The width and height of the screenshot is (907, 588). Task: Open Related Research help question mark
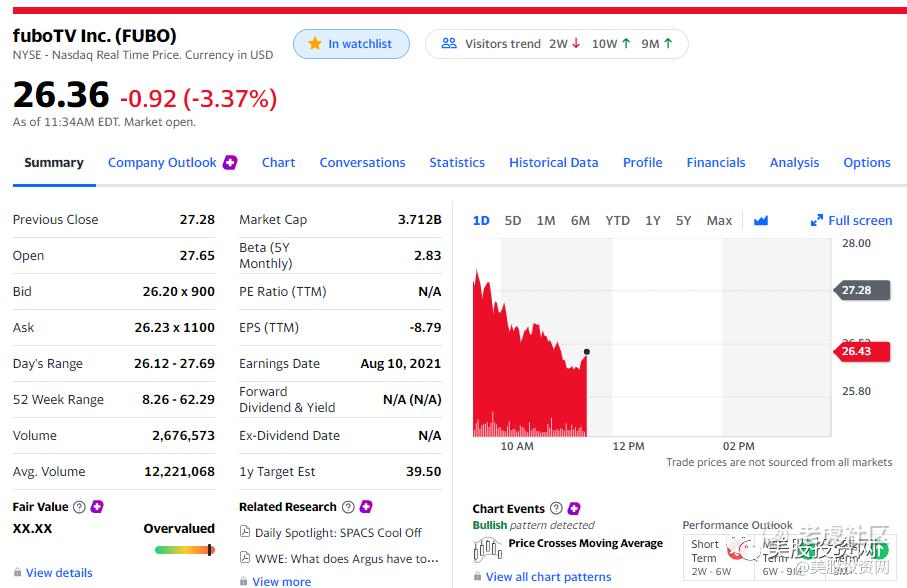(x=348, y=507)
